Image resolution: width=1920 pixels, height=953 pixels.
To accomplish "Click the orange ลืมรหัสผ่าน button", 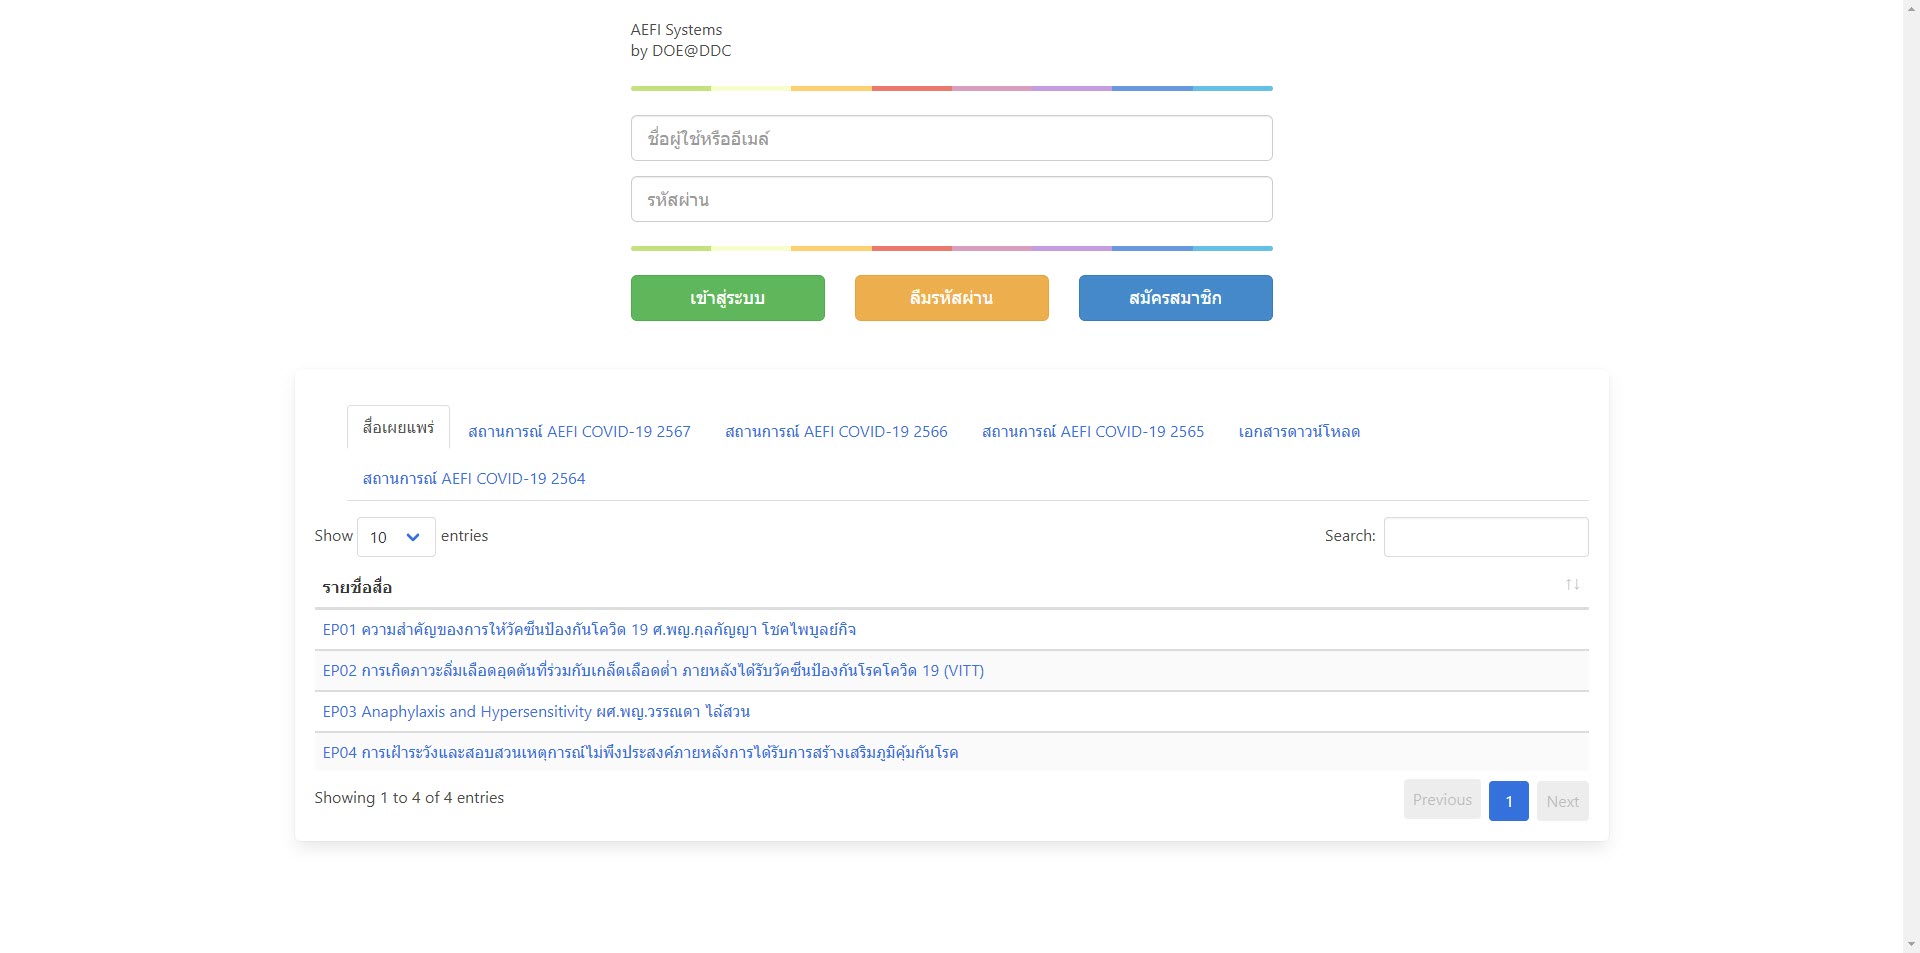I will 951,298.
